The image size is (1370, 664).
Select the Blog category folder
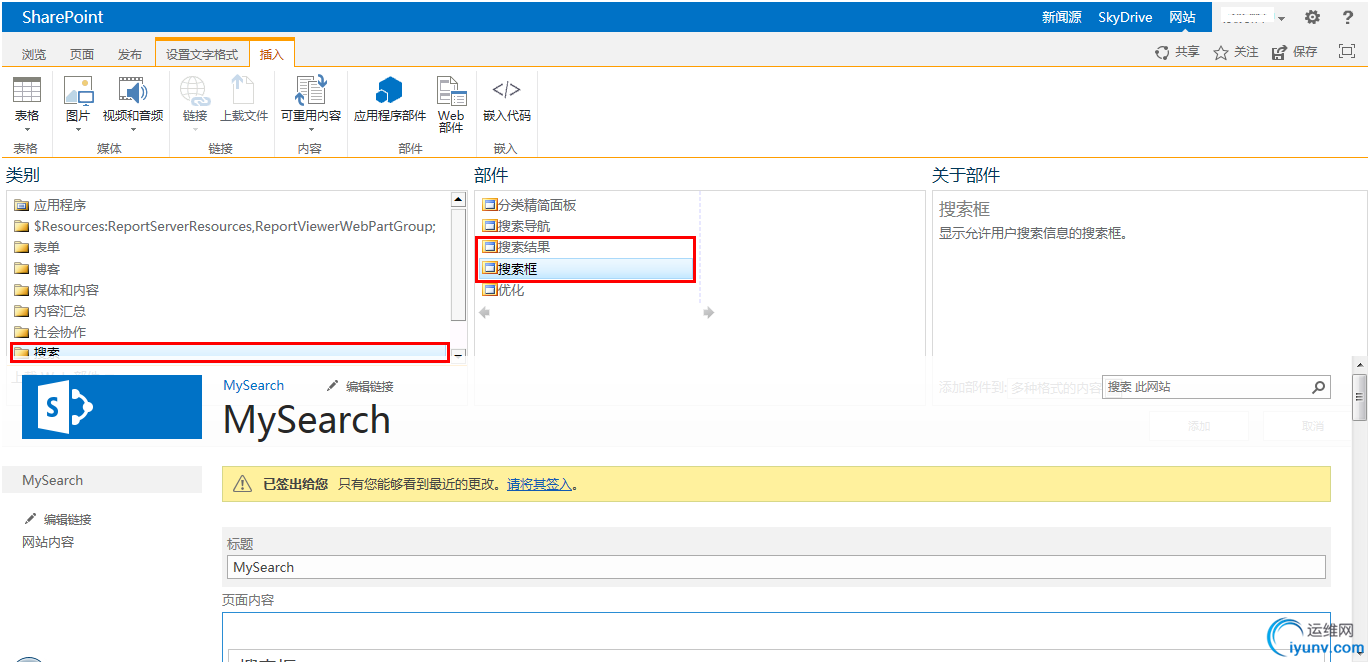(x=37, y=269)
